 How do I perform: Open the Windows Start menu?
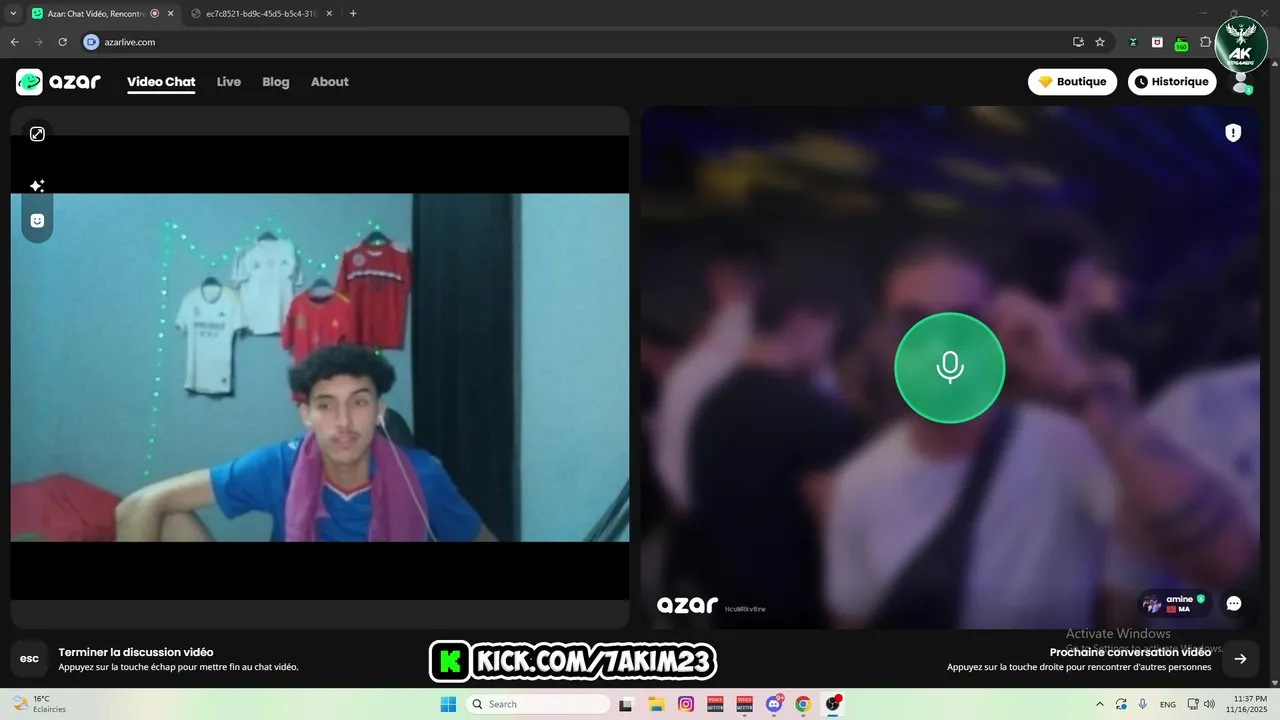[x=448, y=704]
